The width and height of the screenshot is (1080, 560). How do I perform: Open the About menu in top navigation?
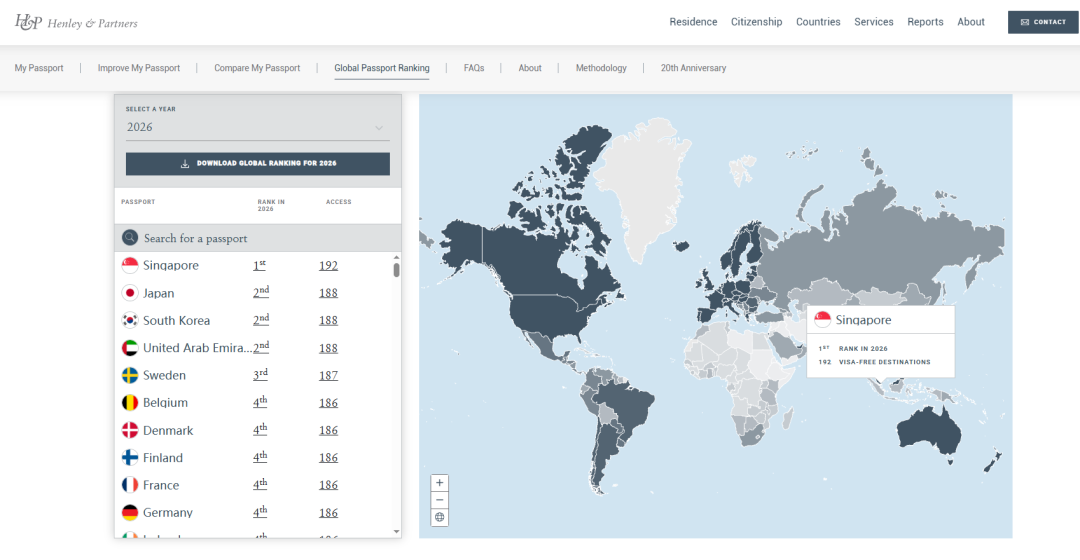(x=970, y=22)
